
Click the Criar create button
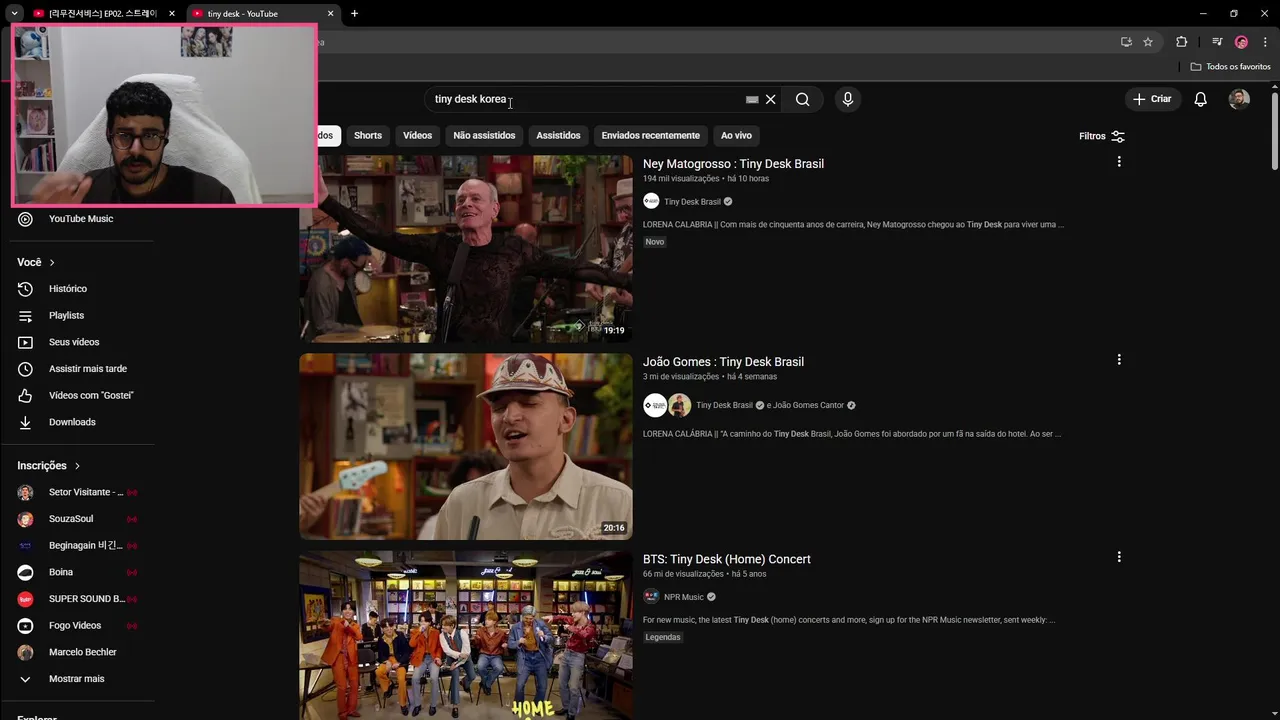(1151, 99)
